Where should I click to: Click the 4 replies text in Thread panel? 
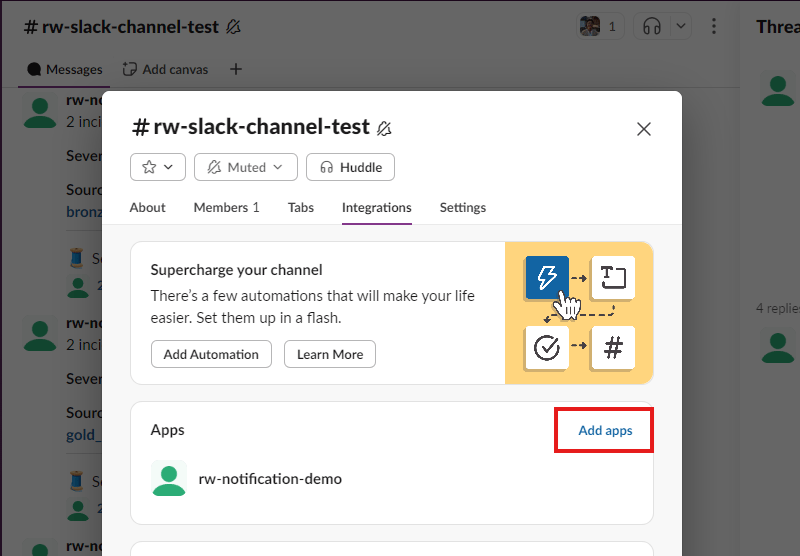point(778,308)
